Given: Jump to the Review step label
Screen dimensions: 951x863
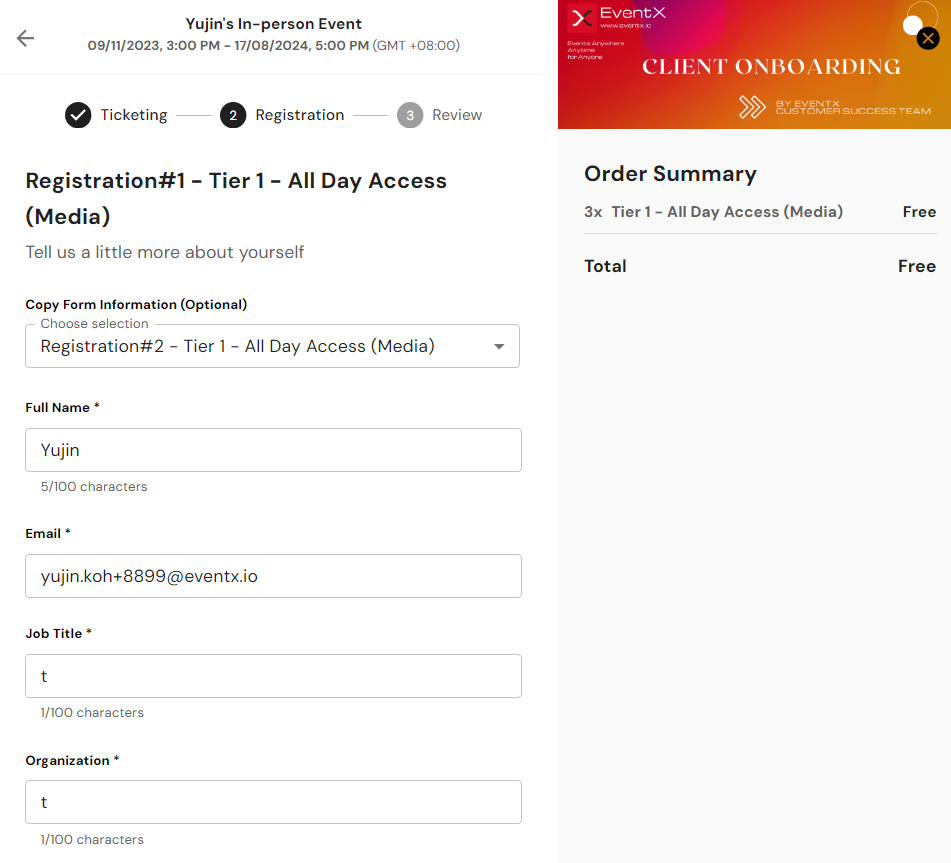Looking at the screenshot, I should click(x=457, y=115).
